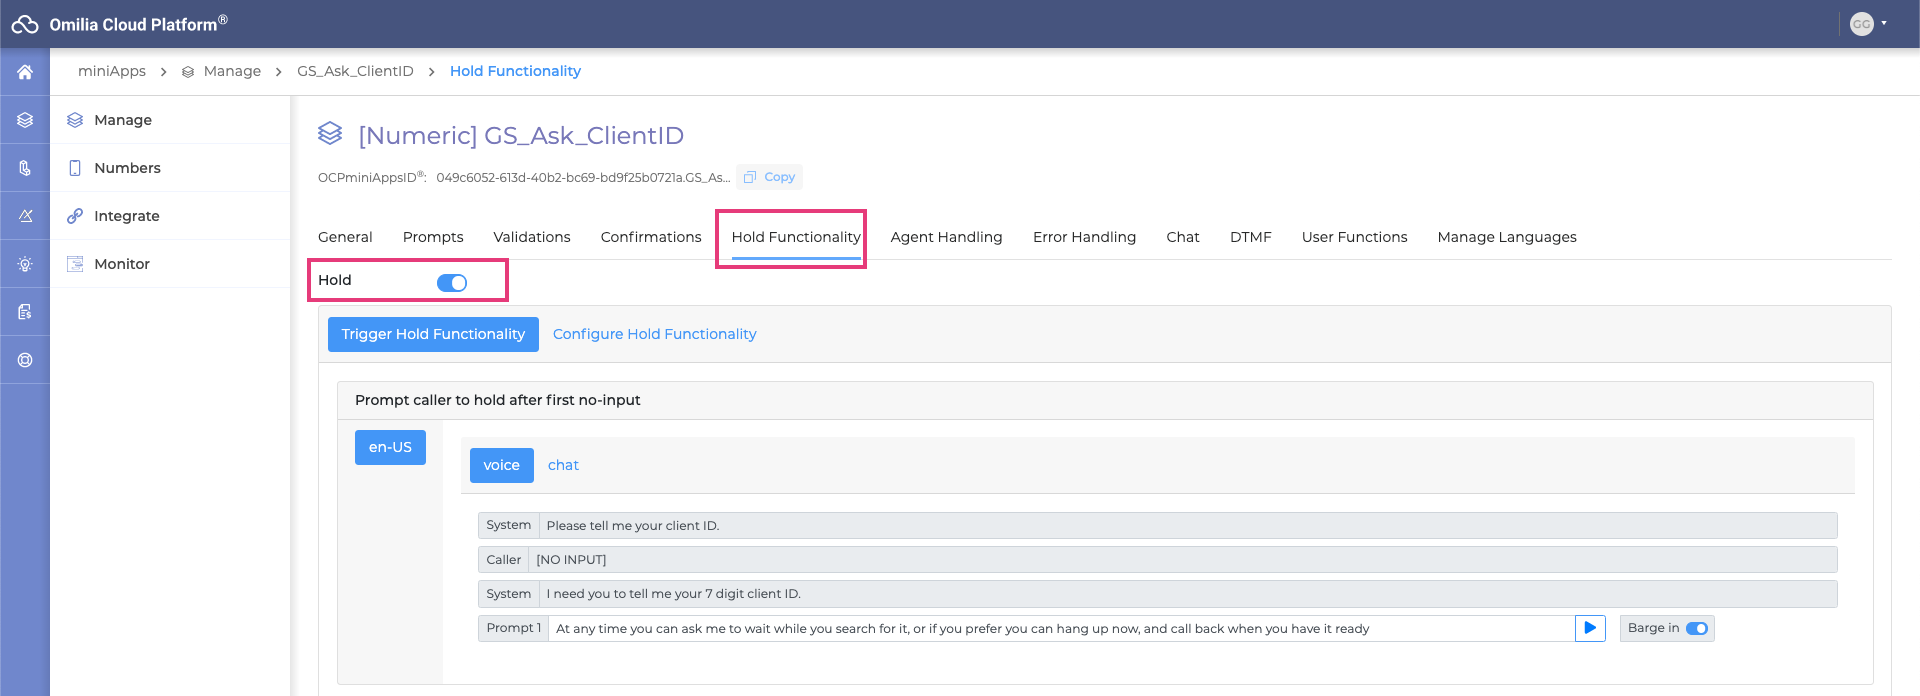1920x696 pixels.
Task: Select the Hold Functionality tab
Action: coord(796,237)
